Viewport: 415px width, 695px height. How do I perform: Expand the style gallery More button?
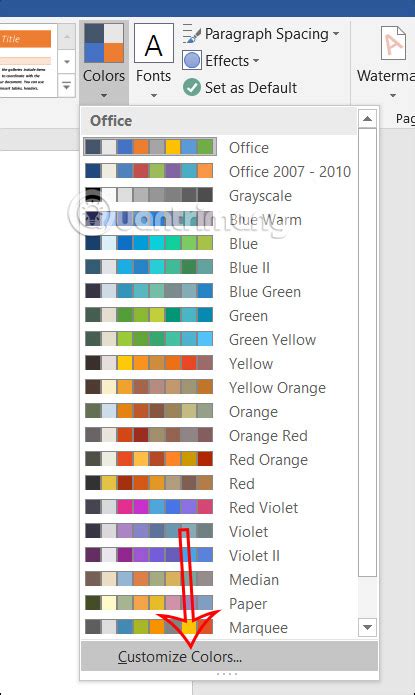click(x=67, y=86)
